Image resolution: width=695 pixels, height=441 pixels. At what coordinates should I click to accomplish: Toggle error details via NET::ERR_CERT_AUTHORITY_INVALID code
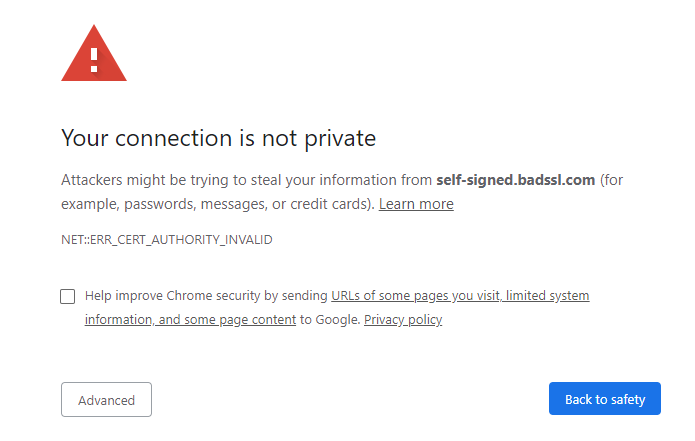(167, 240)
